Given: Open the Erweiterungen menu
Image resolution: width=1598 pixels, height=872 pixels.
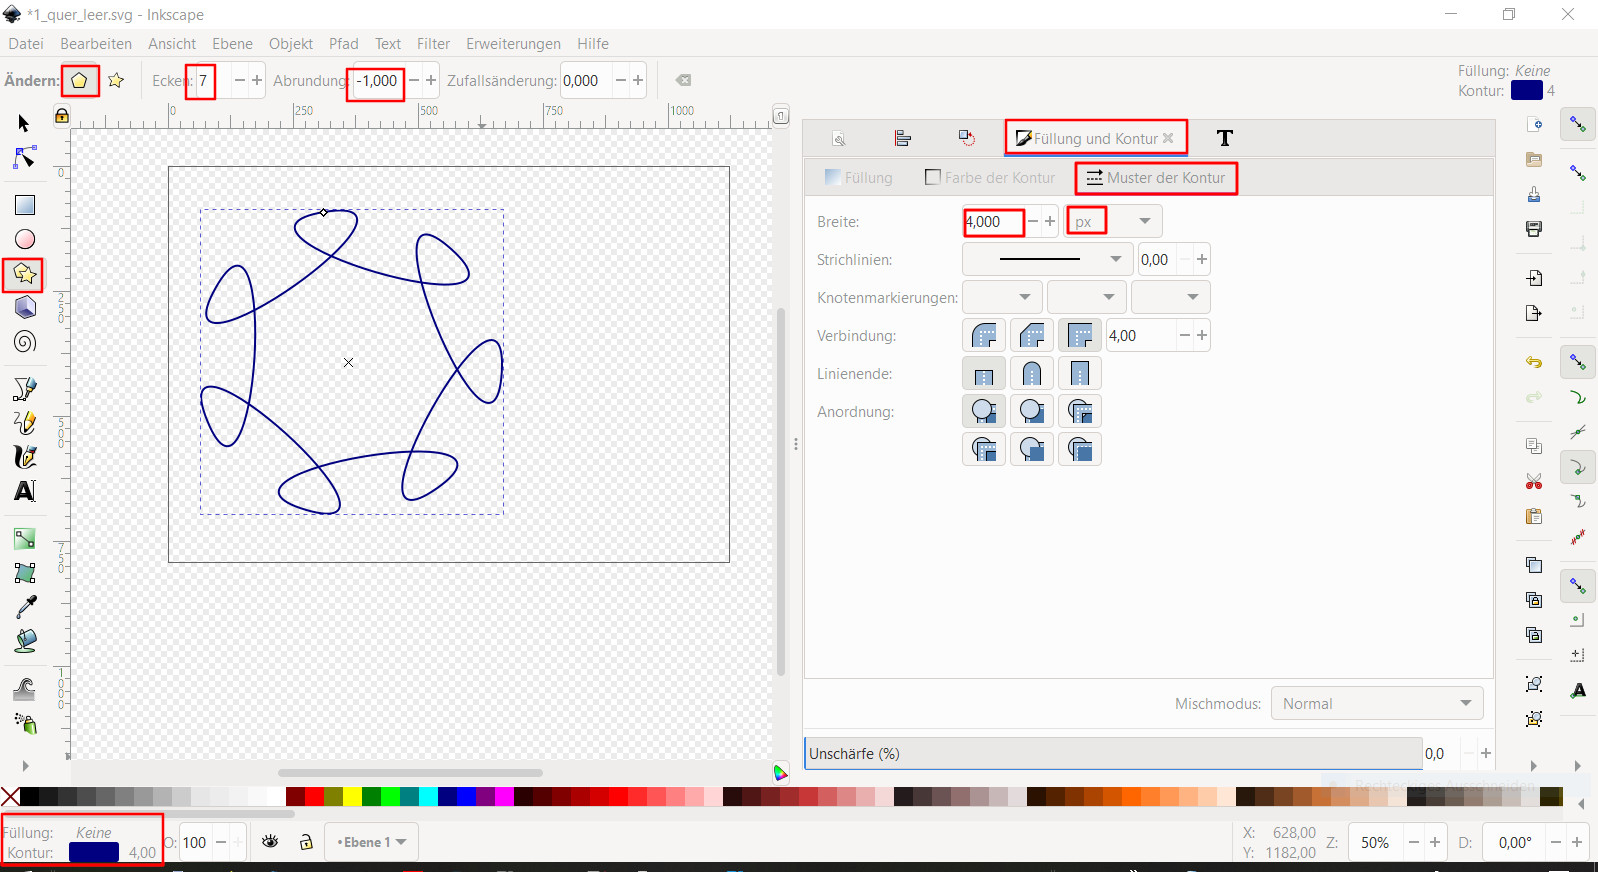Looking at the screenshot, I should [x=513, y=43].
